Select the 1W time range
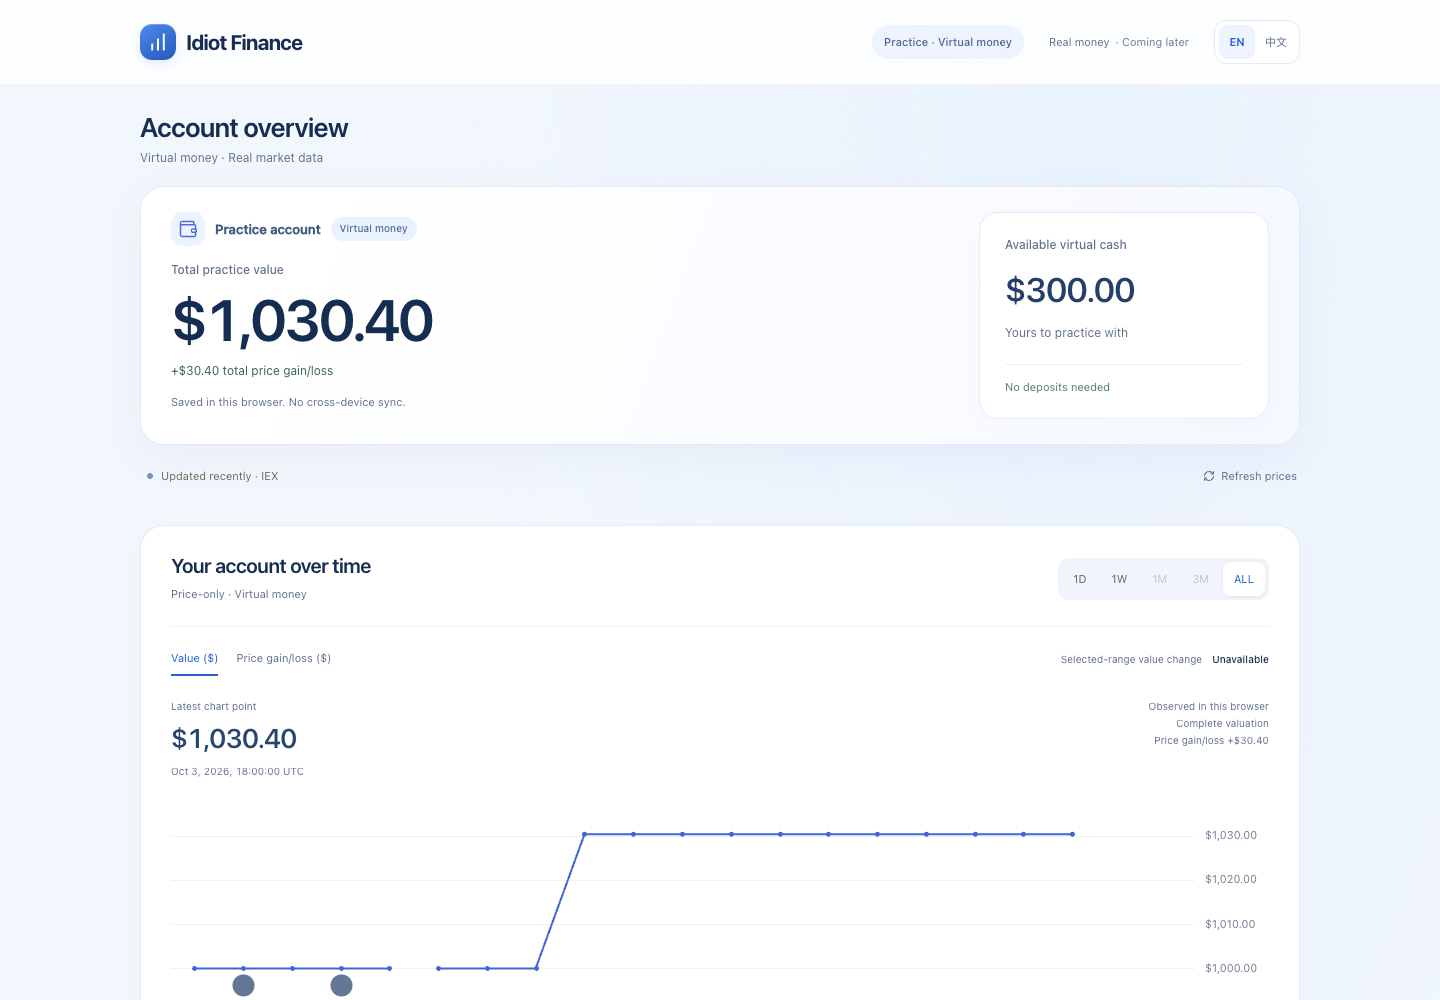The width and height of the screenshot is (1440, 1000). [1119, 579]
